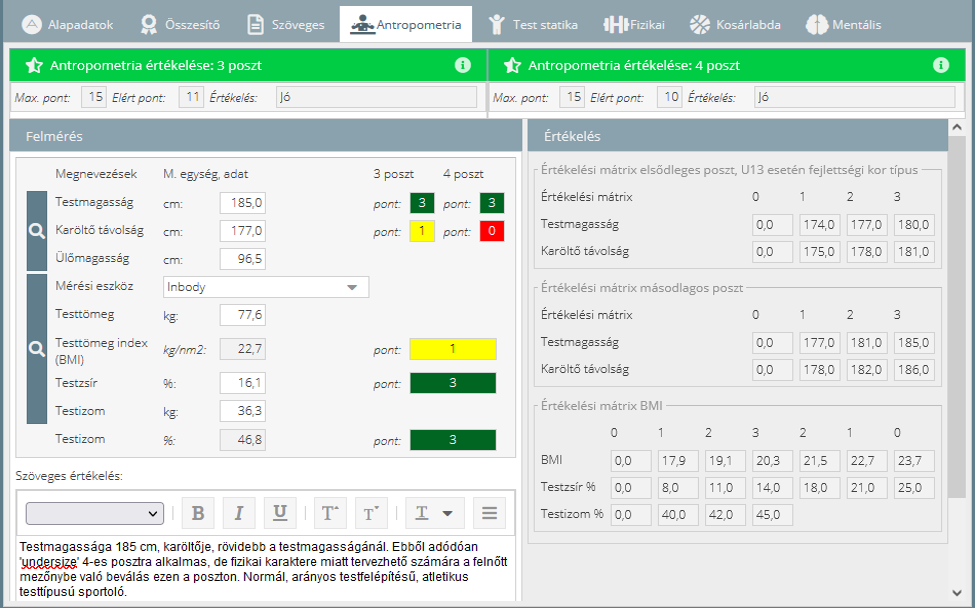Image resolution: width=975 pixels, height=608 pixels.
Task: Apply superscript formatting in the editor
Action: pyautogui.click(x=330, y=513)
